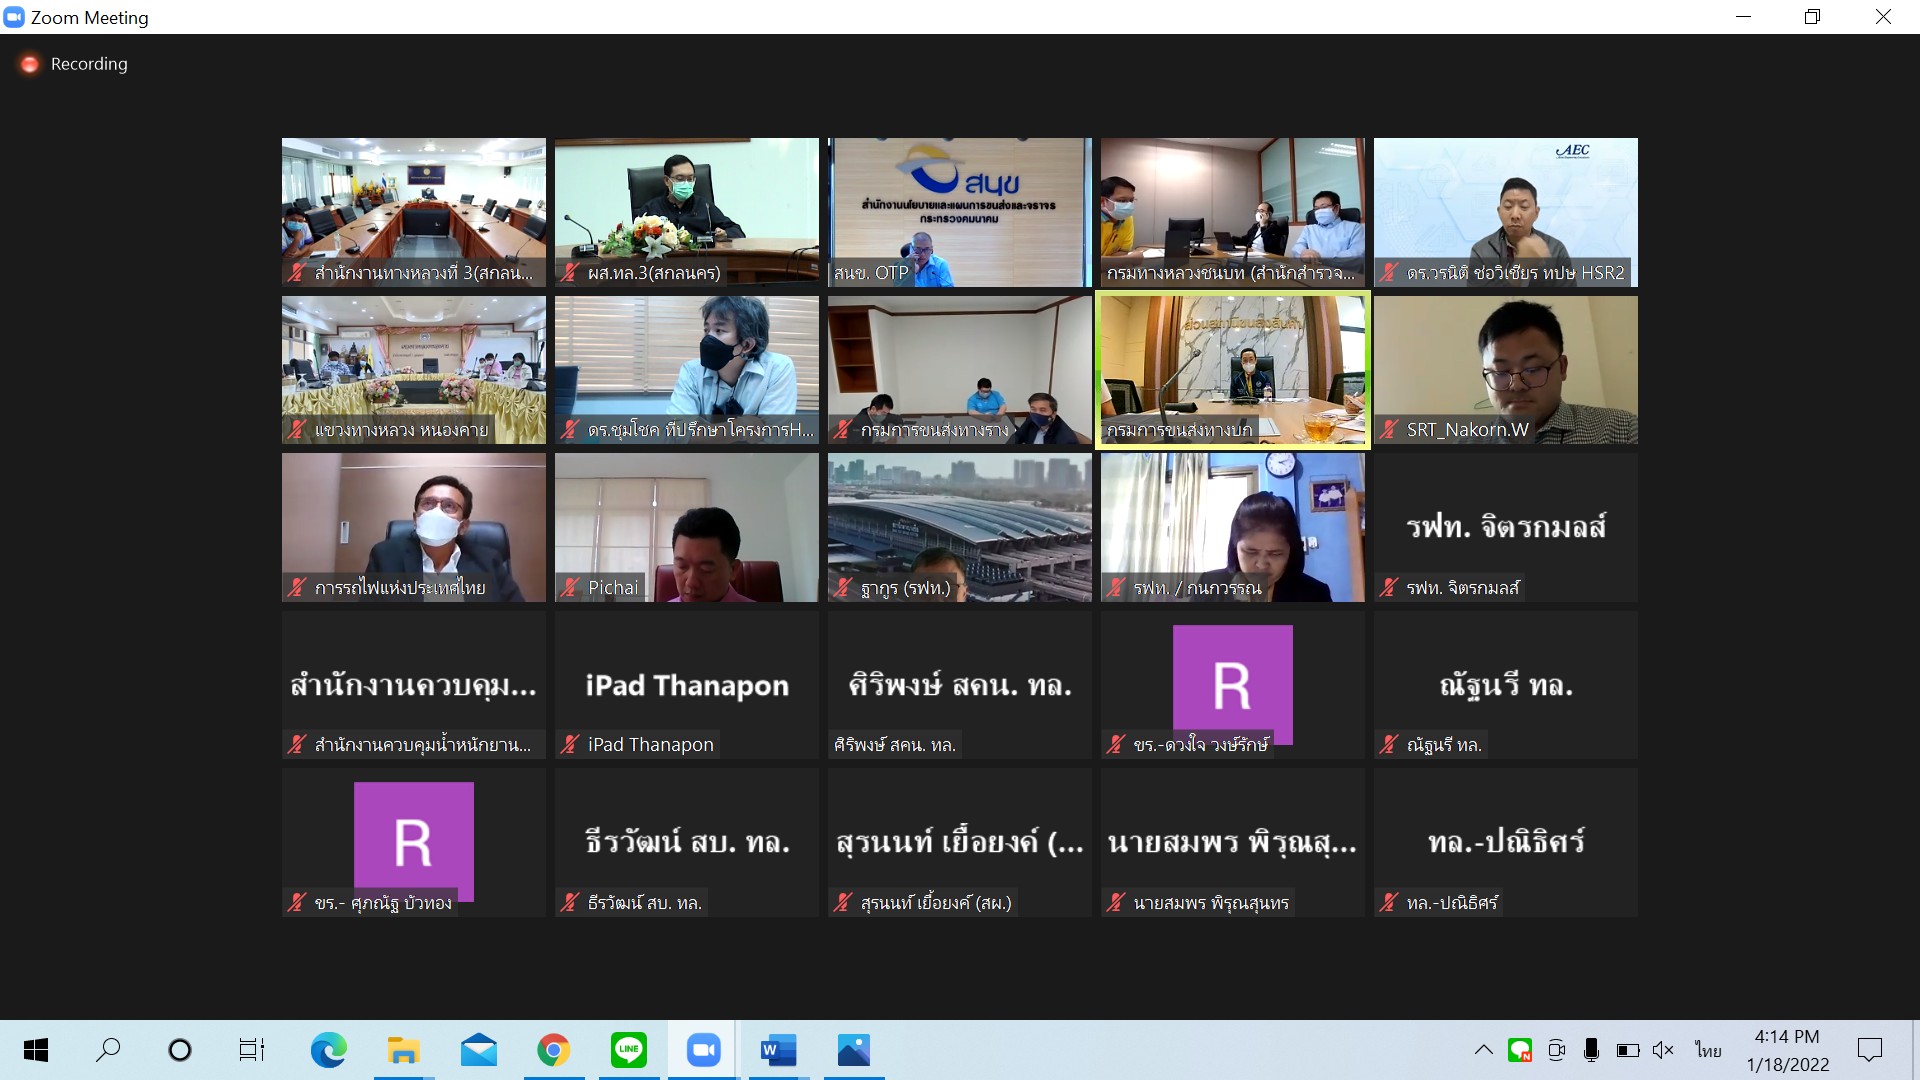This screenshot has width=1920, height=1080.
Task: Click the red Recording indicator
Action: [31, 64]
